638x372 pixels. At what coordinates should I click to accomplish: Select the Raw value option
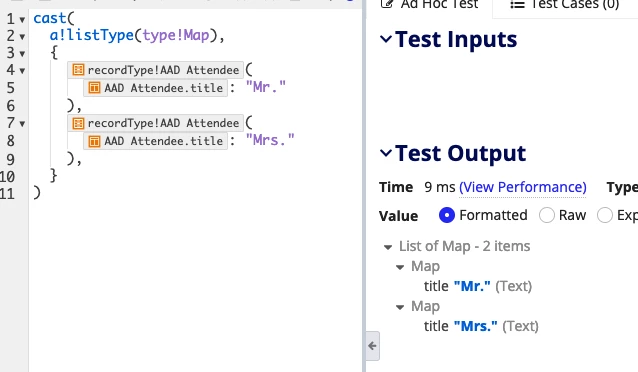pyautogui.click(x=546, y=215)
